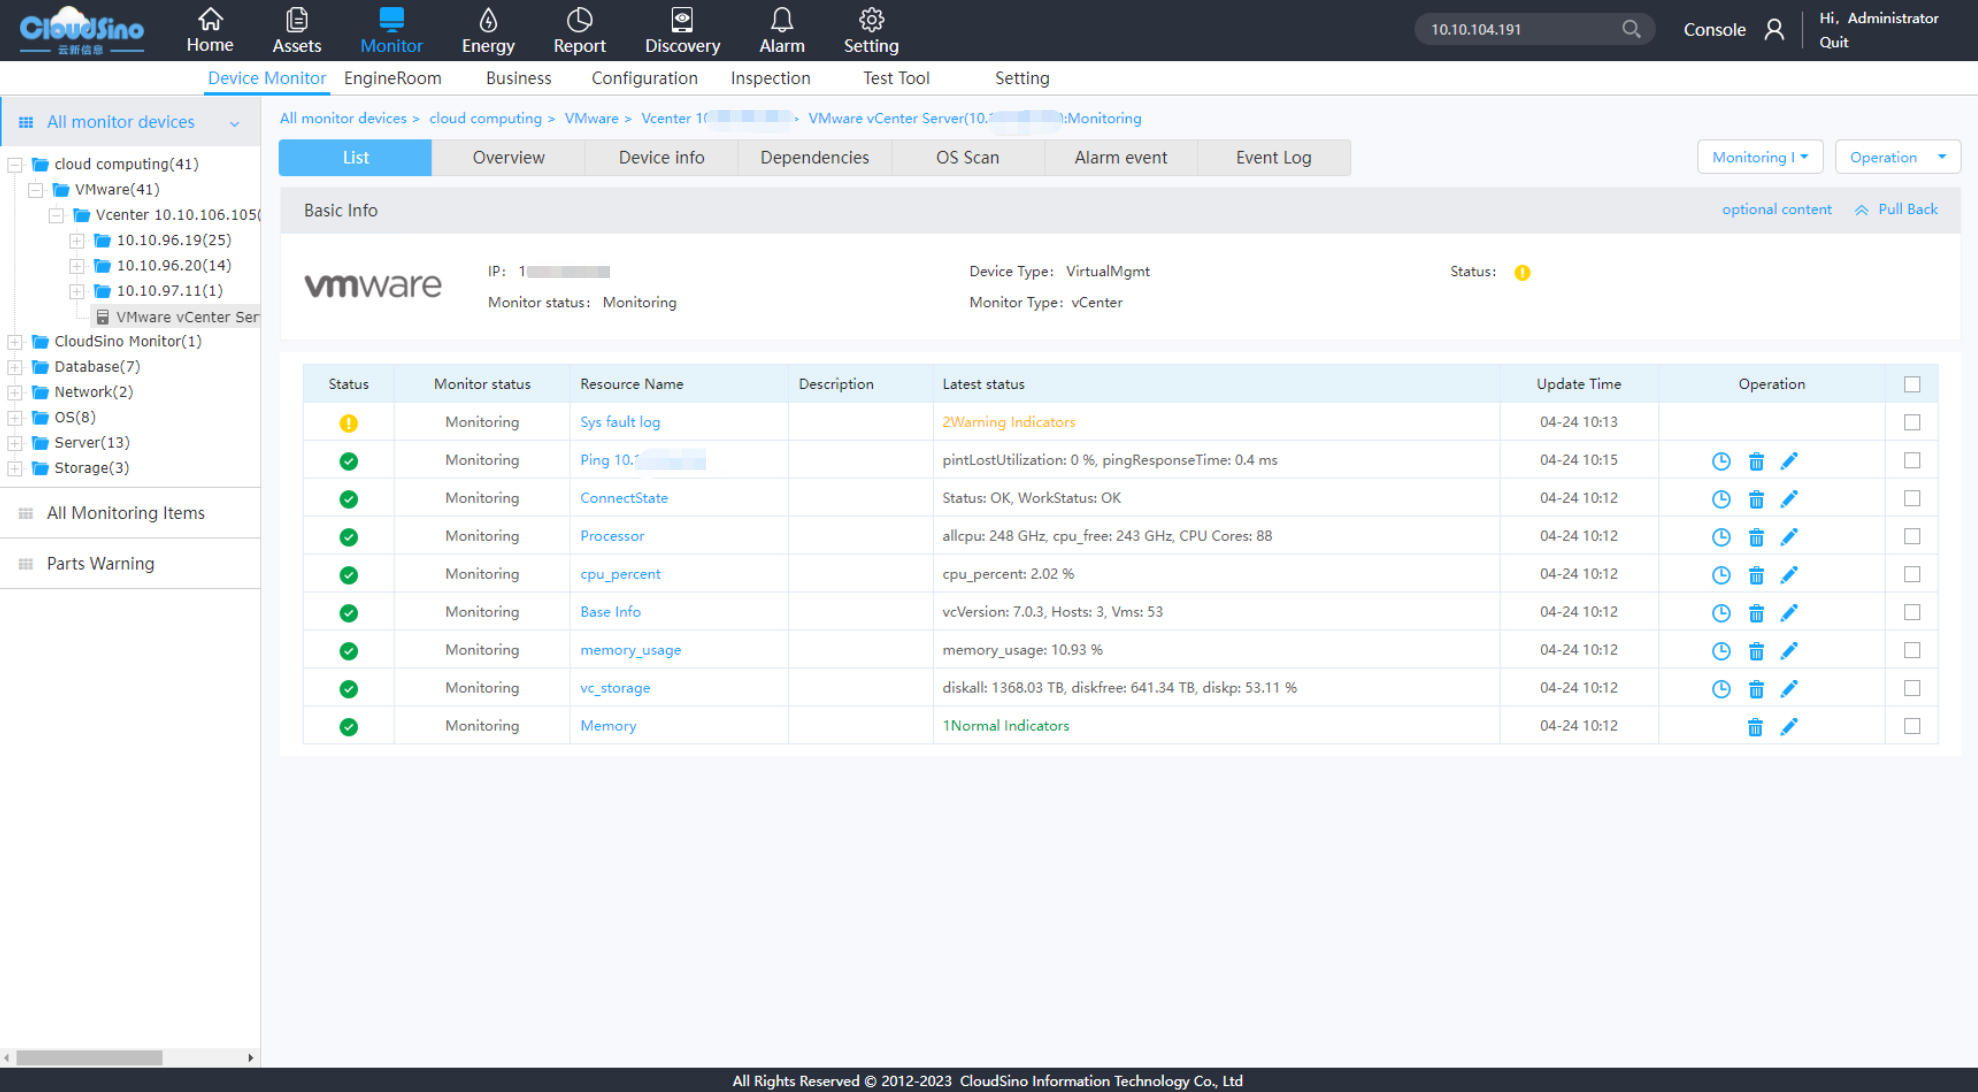Open the Report section icon
The width and height of the screenshot is (1978, 1092).
[579, 19]
